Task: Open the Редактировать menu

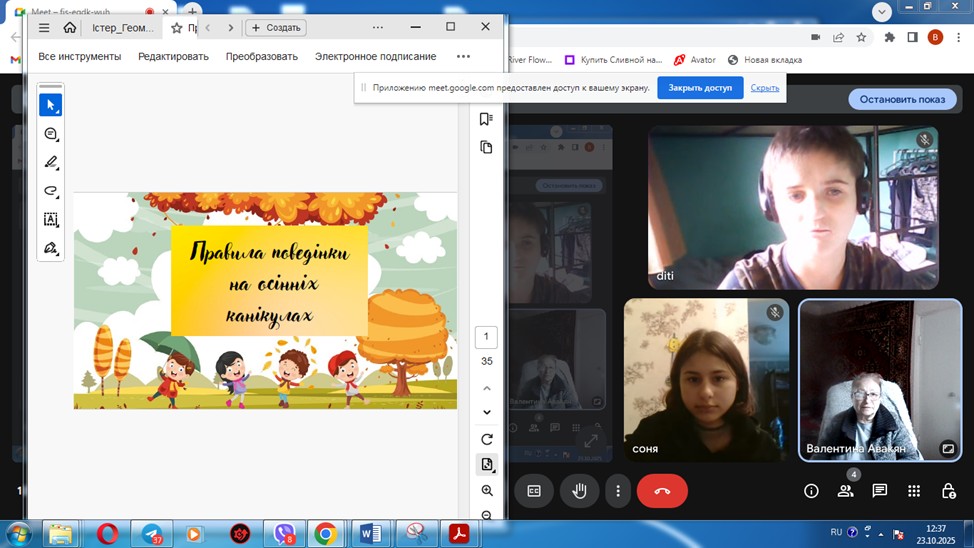Action: tap(173, 57)
